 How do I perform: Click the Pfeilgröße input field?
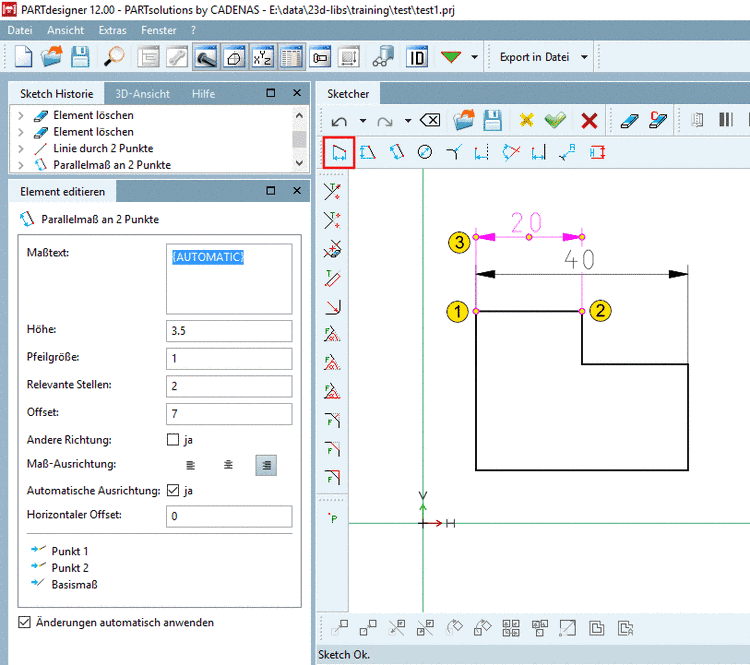coord(229,358)
